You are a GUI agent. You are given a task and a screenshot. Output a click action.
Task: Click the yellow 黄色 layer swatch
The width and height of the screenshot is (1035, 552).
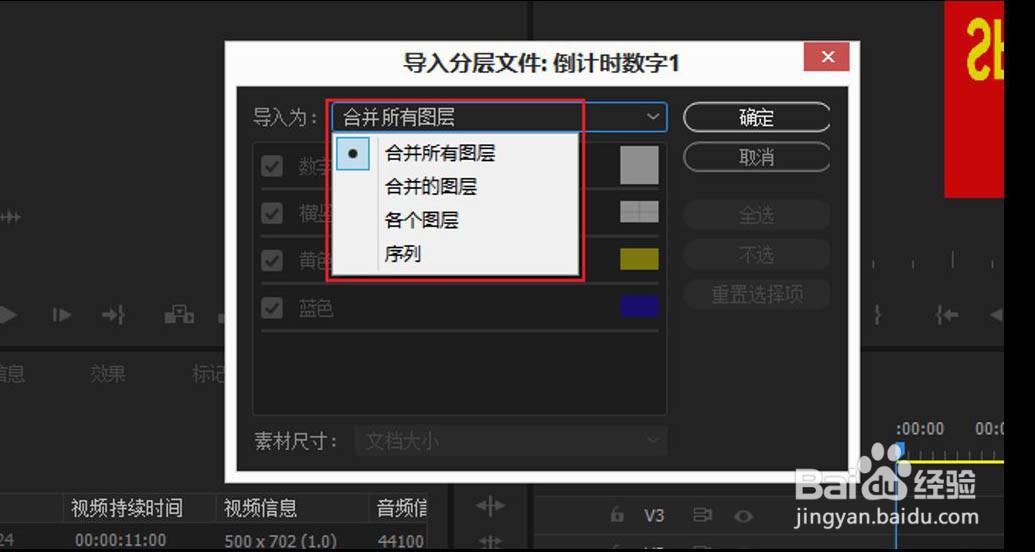point(639,259)
